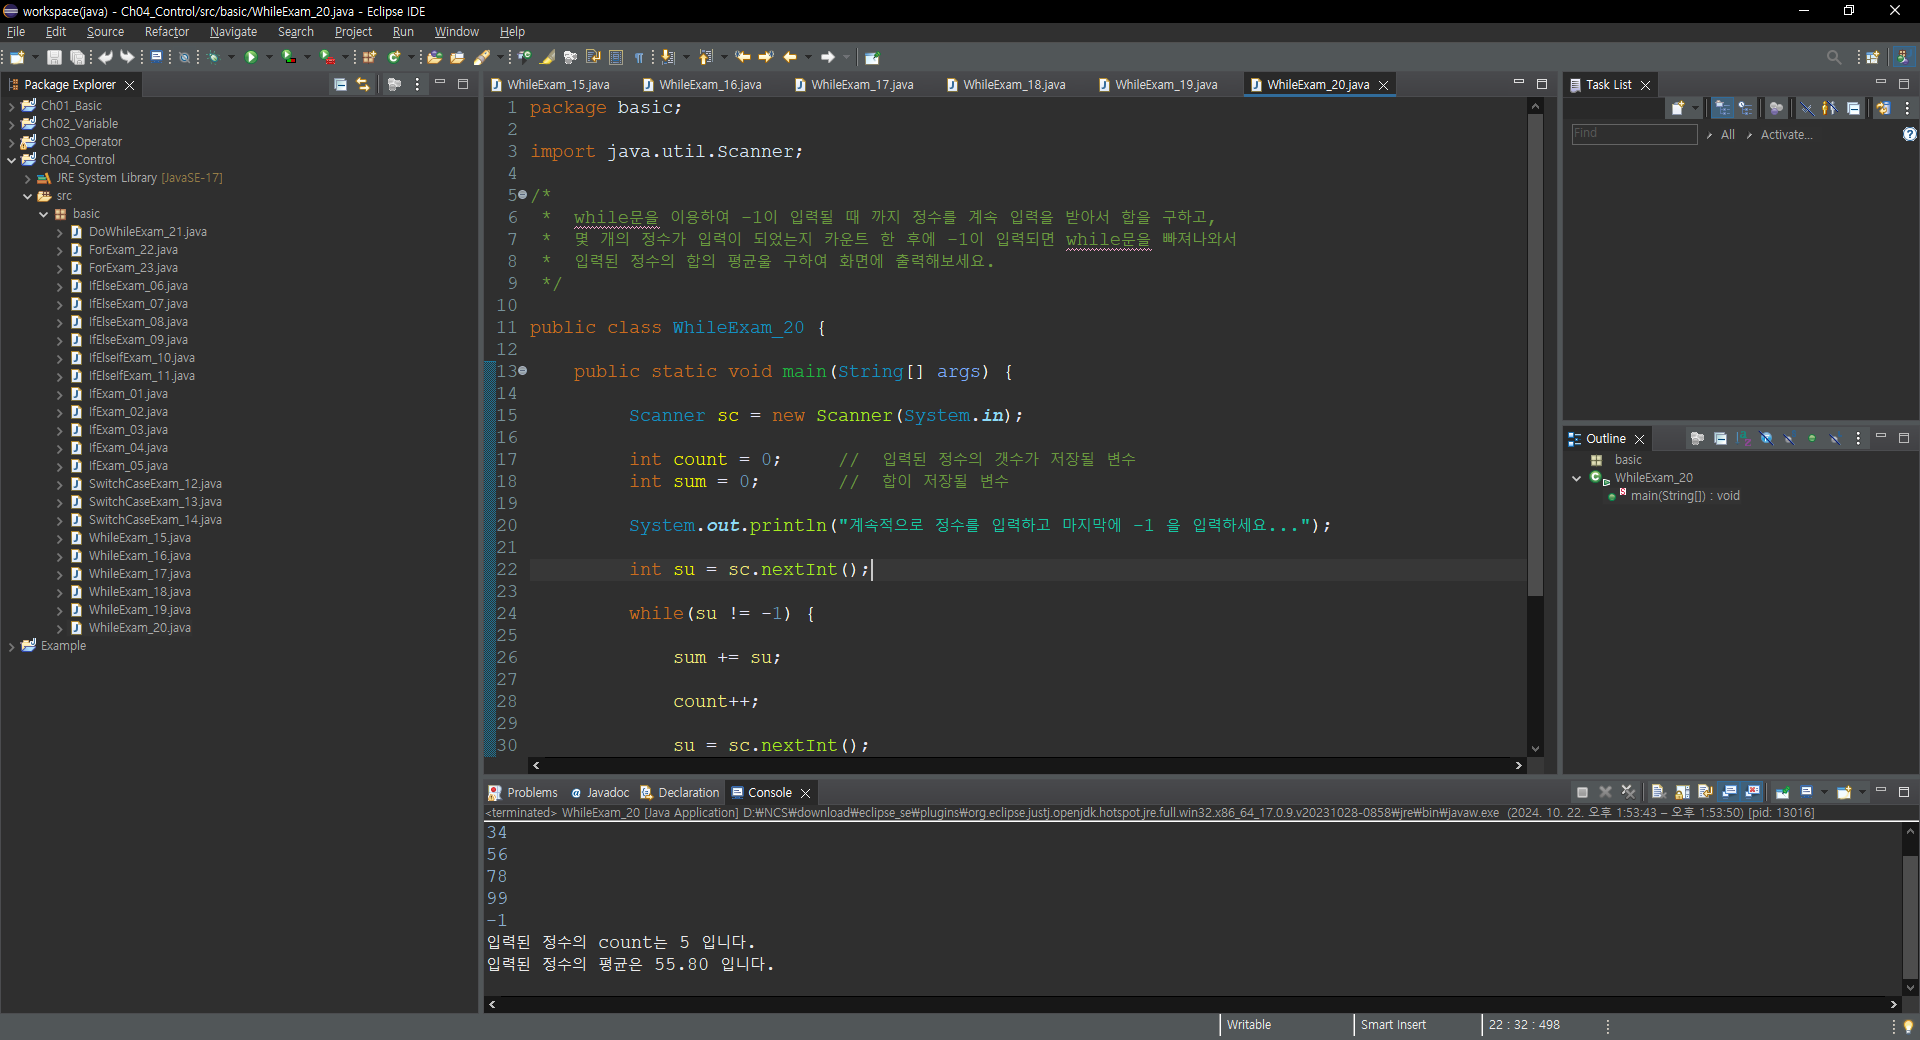This screenshot has width=1920, height=1040.
Task: Click the editor vertical scrollbar thumb
Action: (x=1535, y=355)
